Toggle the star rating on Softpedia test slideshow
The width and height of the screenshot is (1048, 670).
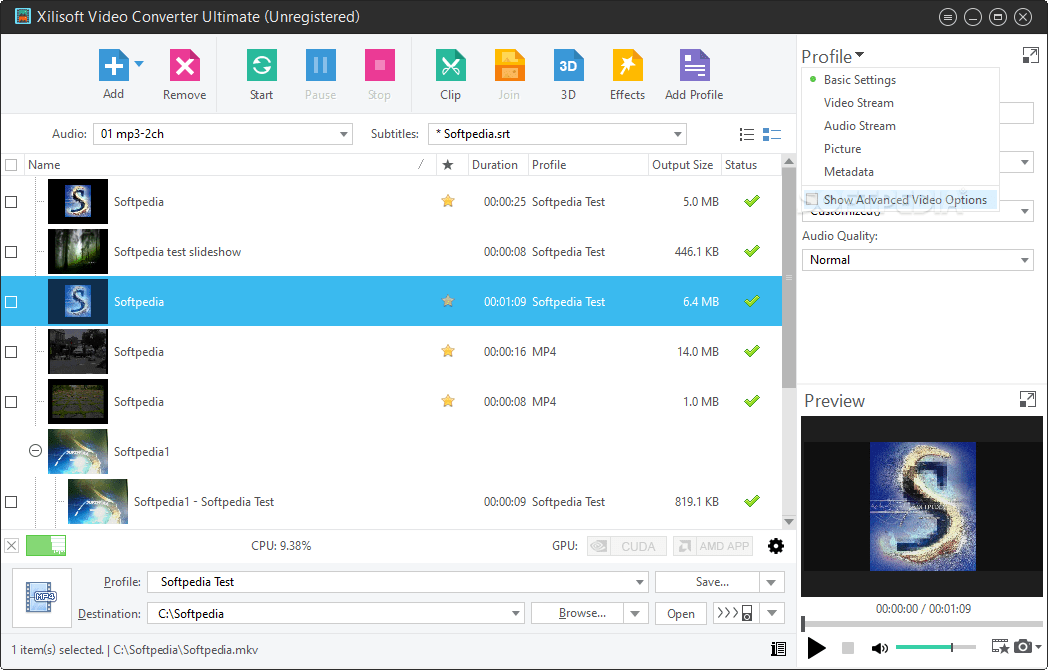[x=447, y=251]
